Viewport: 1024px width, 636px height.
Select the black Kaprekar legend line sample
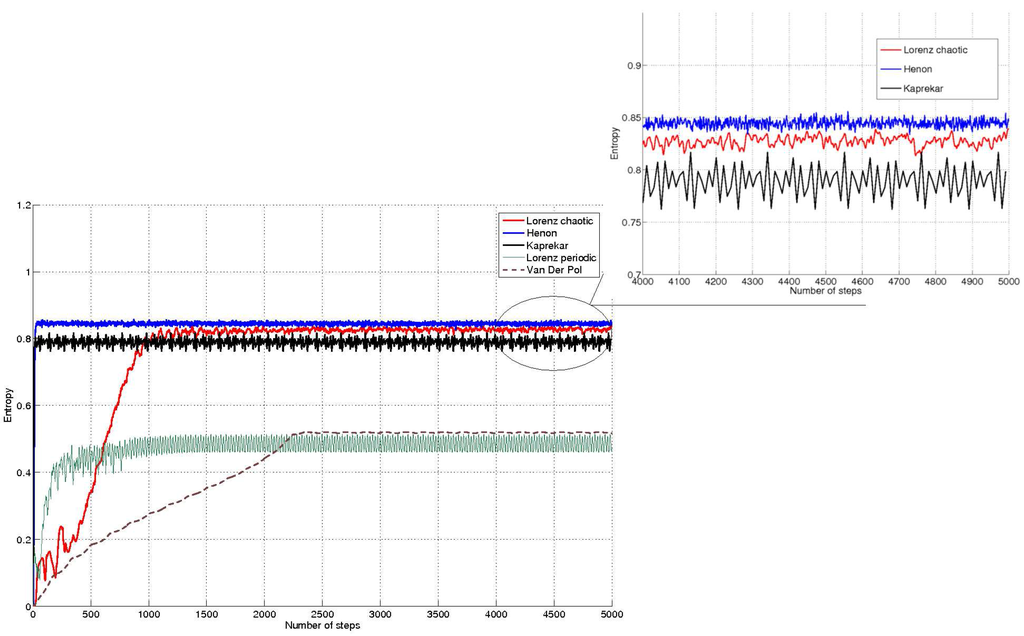(x=513, y=245)
